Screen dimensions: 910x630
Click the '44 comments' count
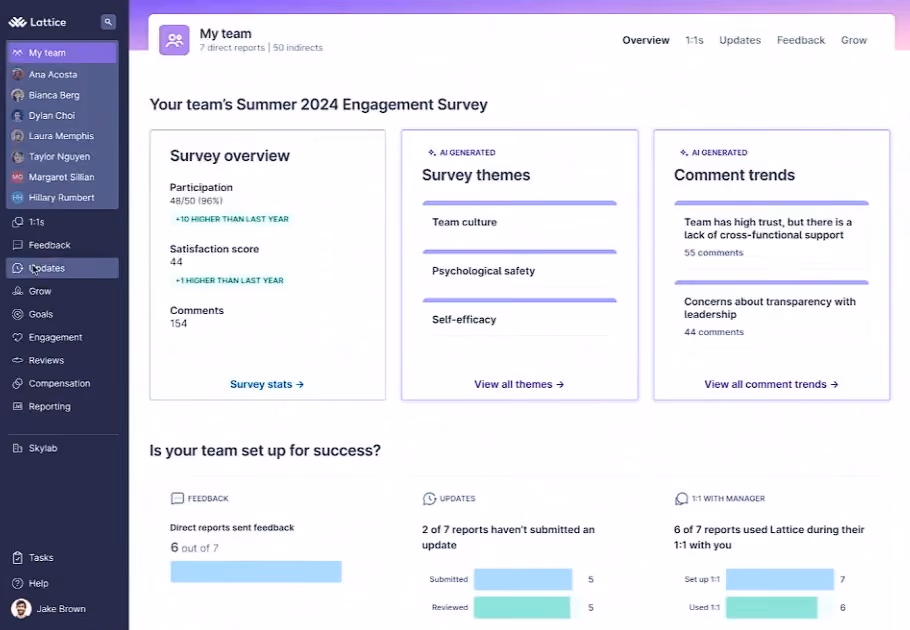pos(713,332)
